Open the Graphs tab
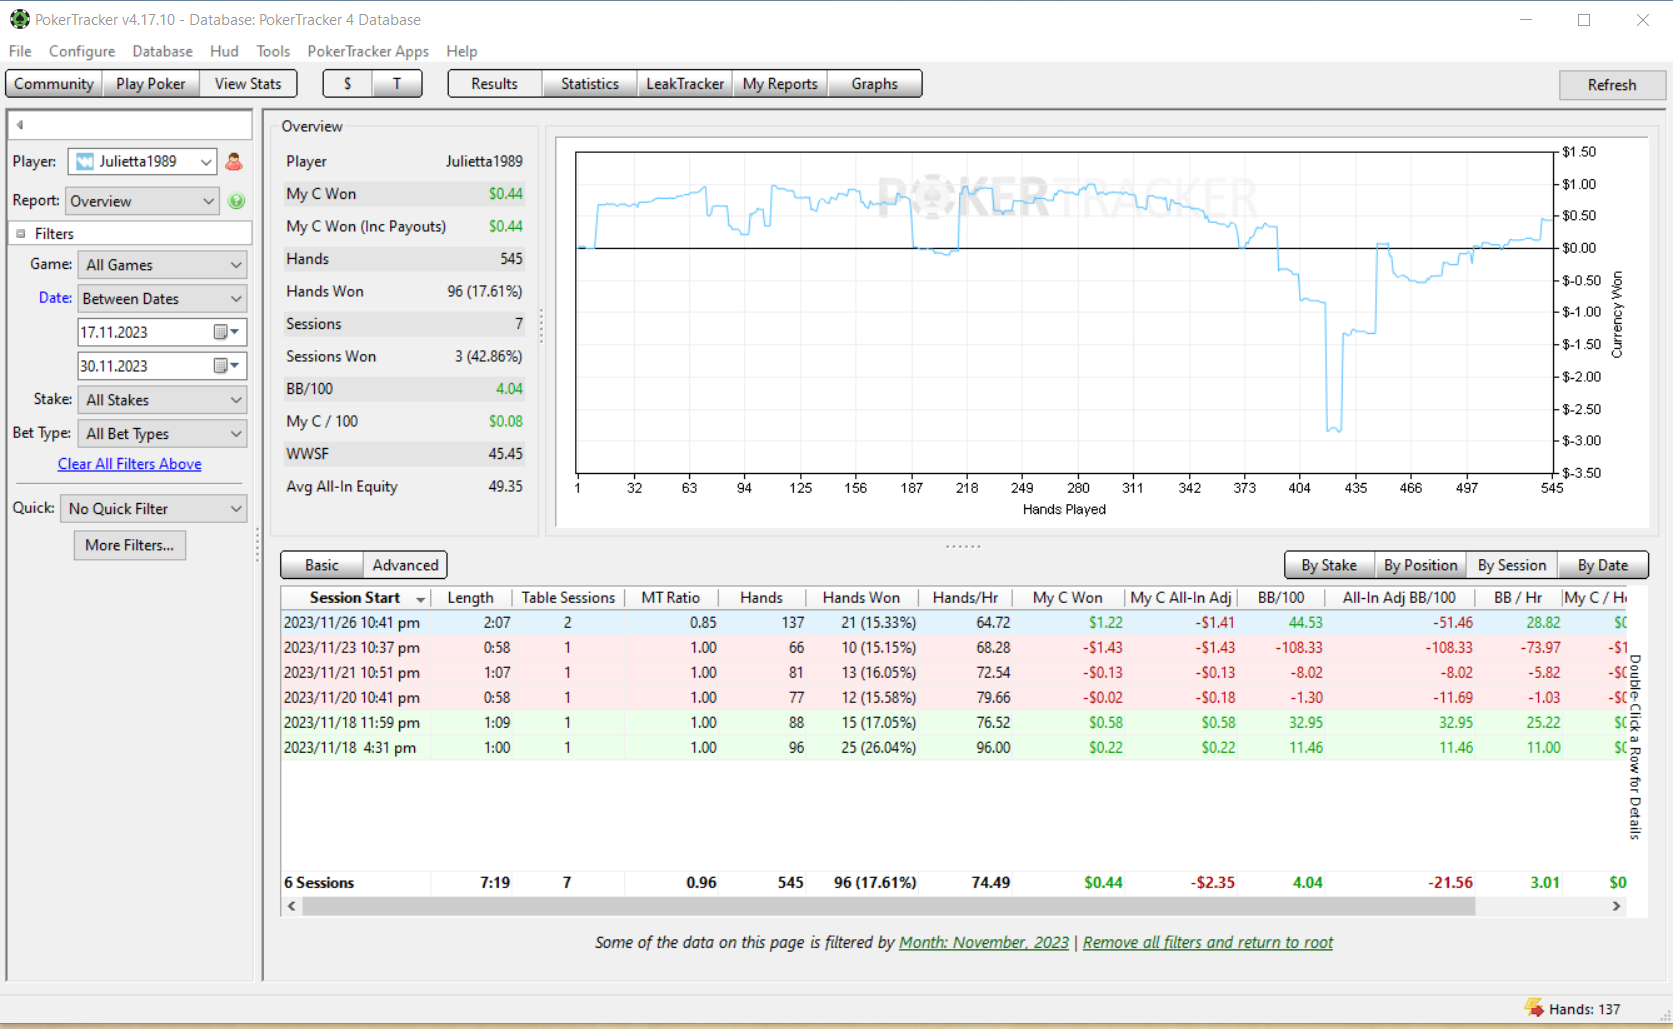Viewport: 1673px width, 1029px height. click(875, 84)
